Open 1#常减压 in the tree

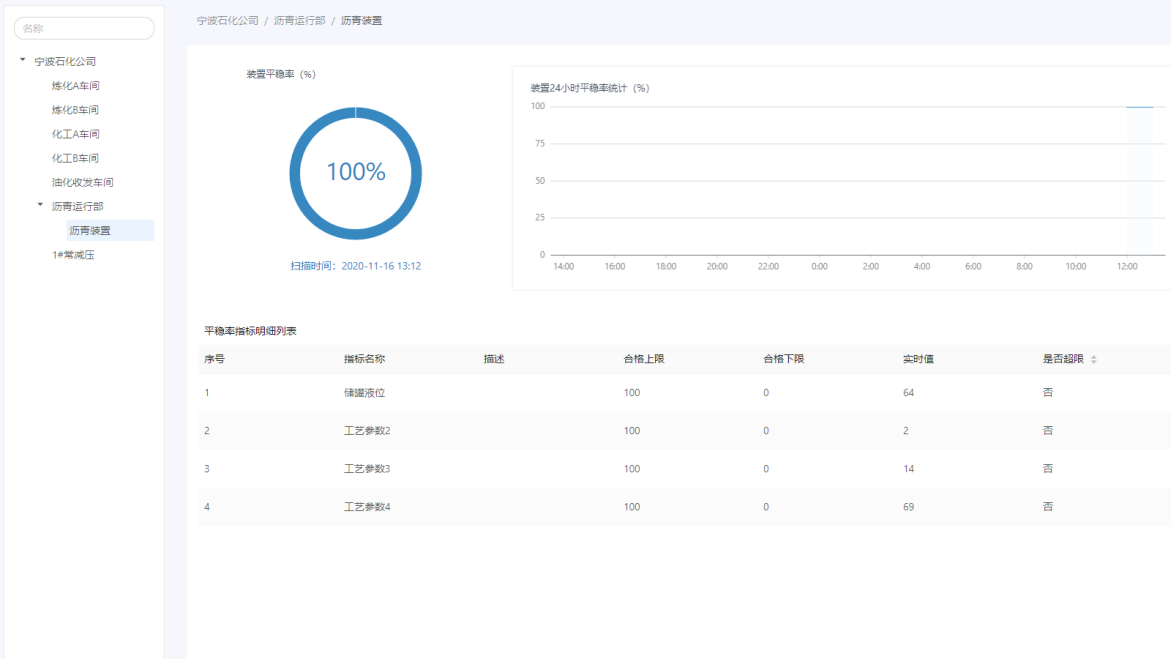(x=73, y=255)
